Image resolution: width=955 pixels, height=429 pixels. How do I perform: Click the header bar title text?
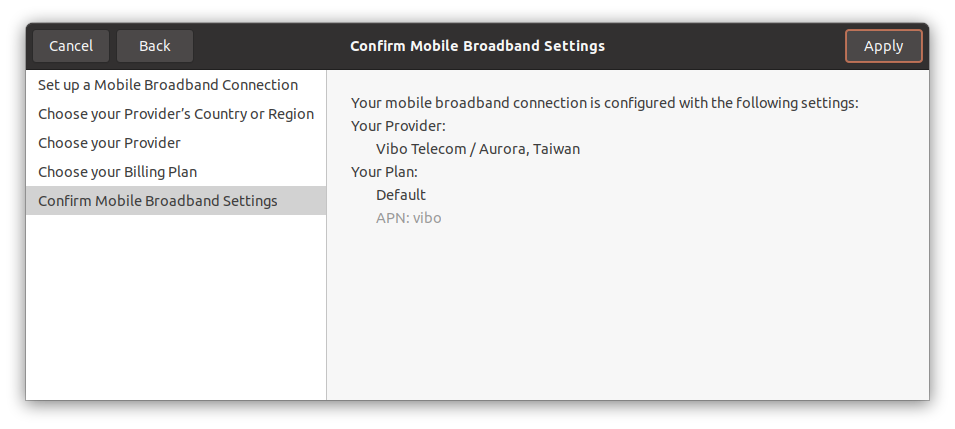tap(477, 46)
